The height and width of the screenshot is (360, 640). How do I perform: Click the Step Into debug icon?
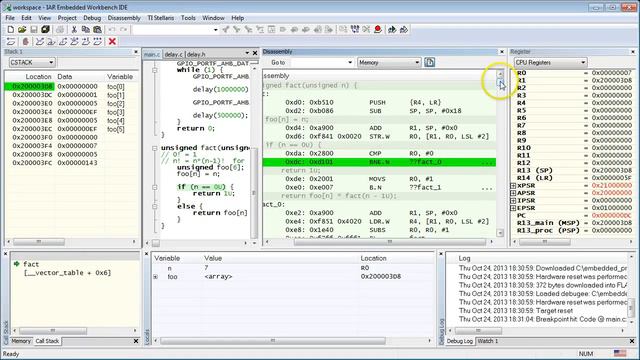pos(51,42)
